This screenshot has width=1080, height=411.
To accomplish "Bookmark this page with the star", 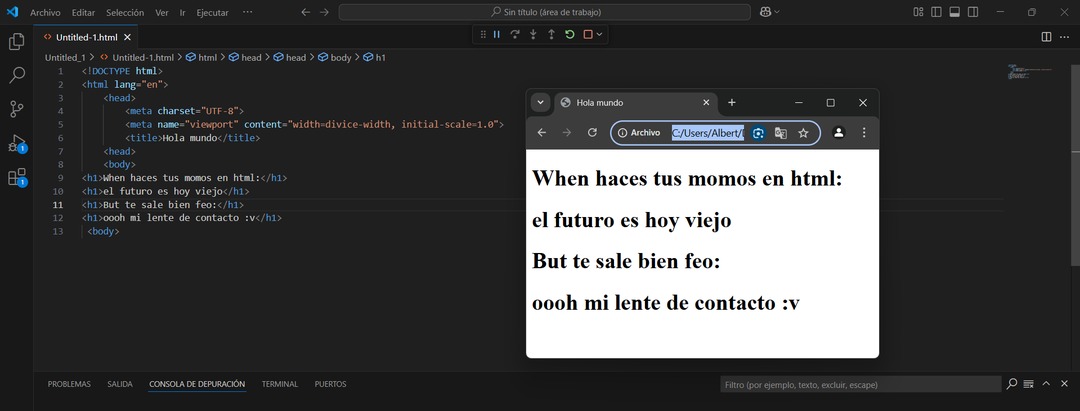I will (803, 133).
